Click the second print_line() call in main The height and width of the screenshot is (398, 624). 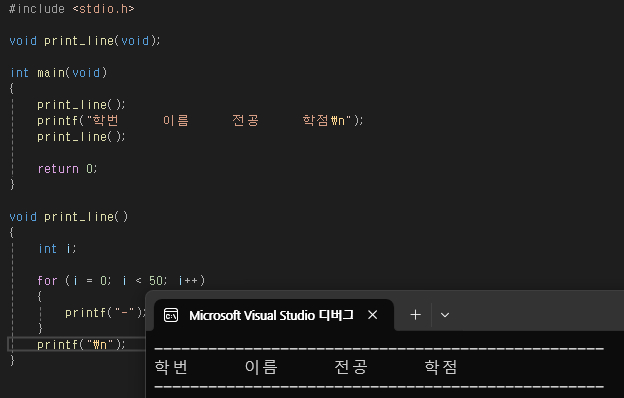coord(81,137)
